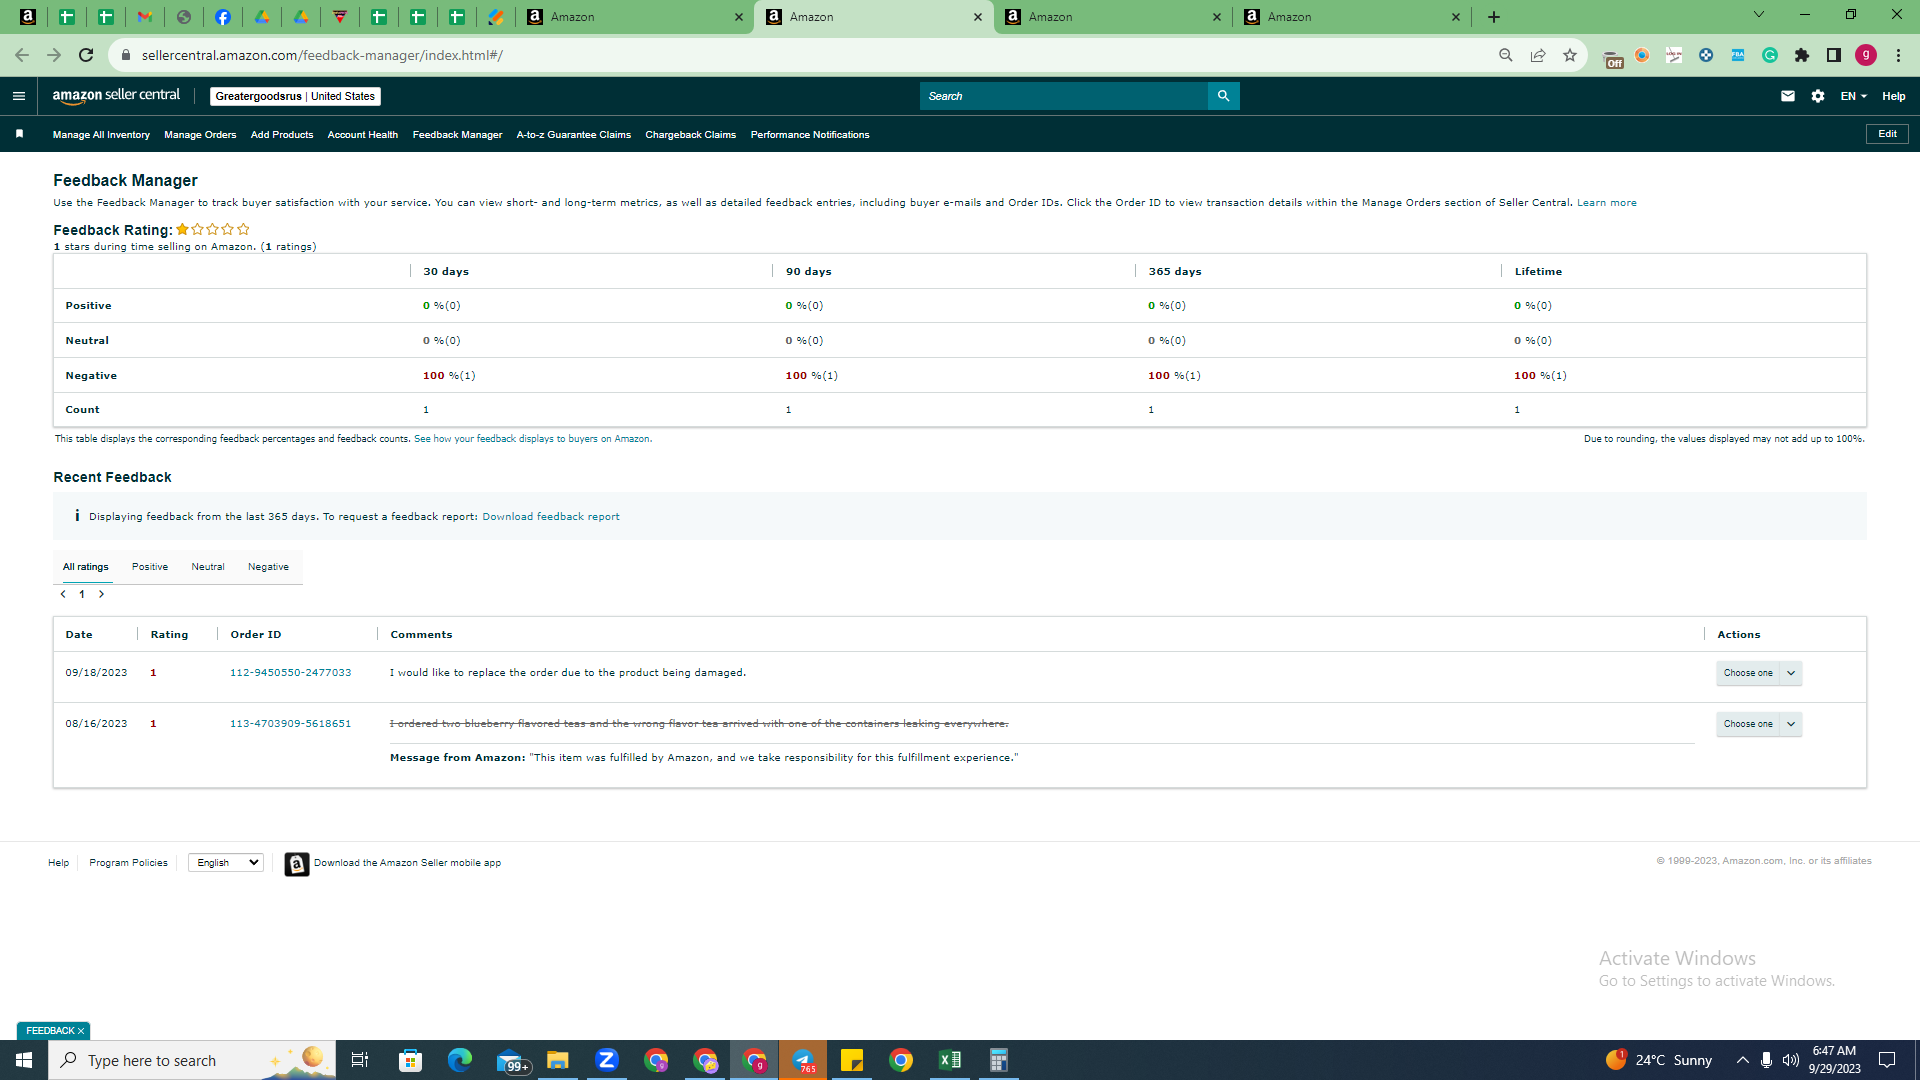
Task: Click the search magnifier button
Action: [1223, 96]
